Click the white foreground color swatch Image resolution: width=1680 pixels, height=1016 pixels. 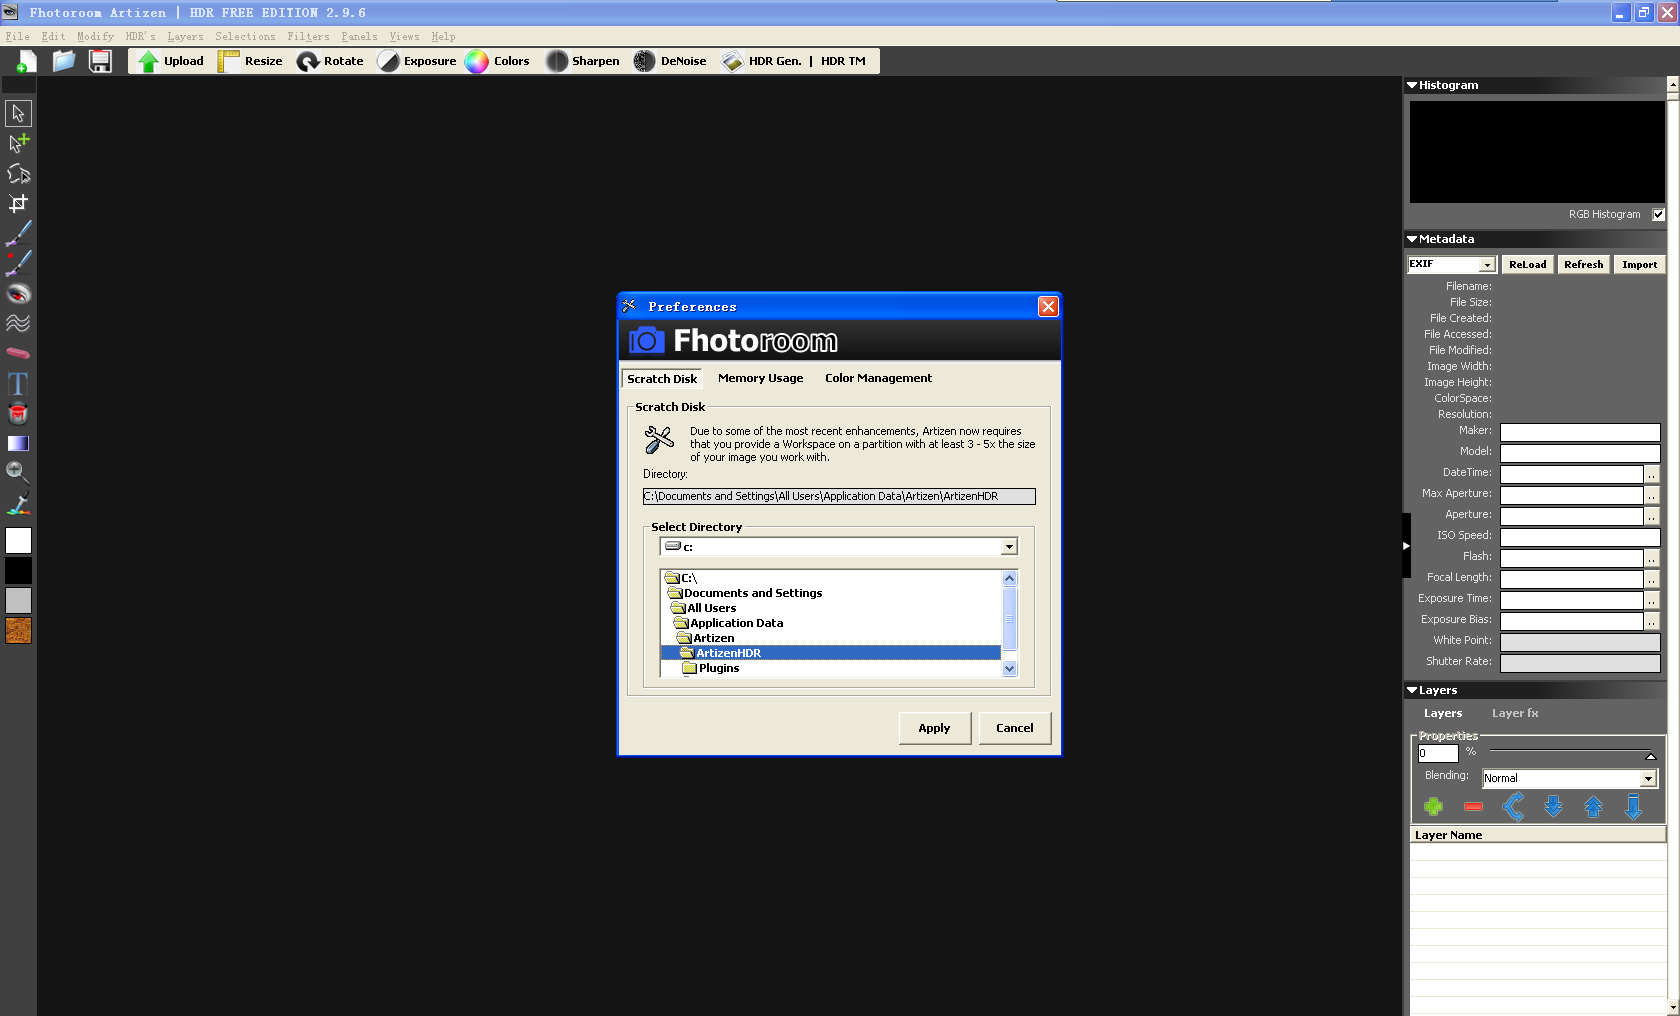tap(18, 540)
